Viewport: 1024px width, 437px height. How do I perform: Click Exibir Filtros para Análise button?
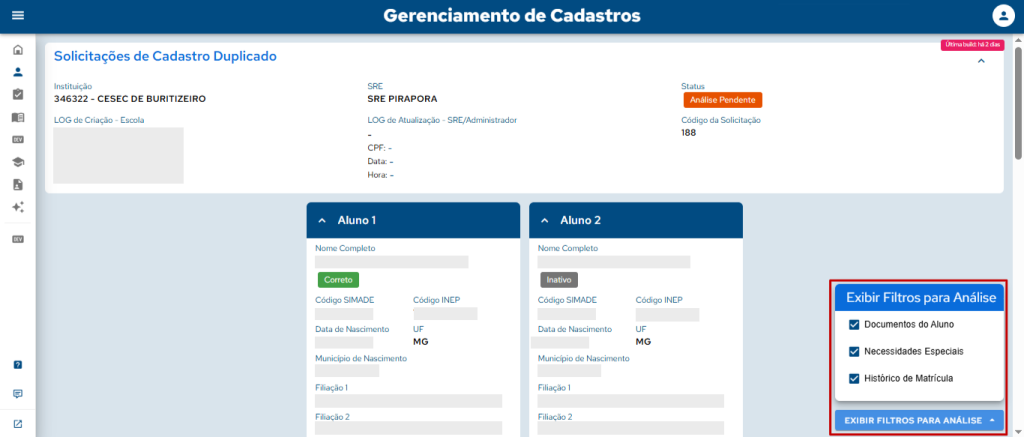coord(919,420)
